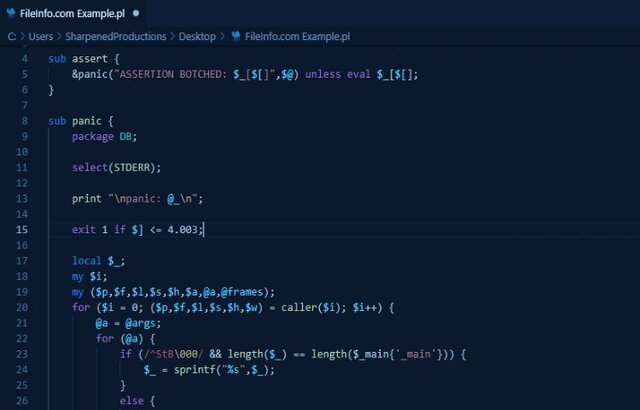This screenshot has width=640, height=410.
Task: Click closing brace on line 6
Action: tap(51, 90)
